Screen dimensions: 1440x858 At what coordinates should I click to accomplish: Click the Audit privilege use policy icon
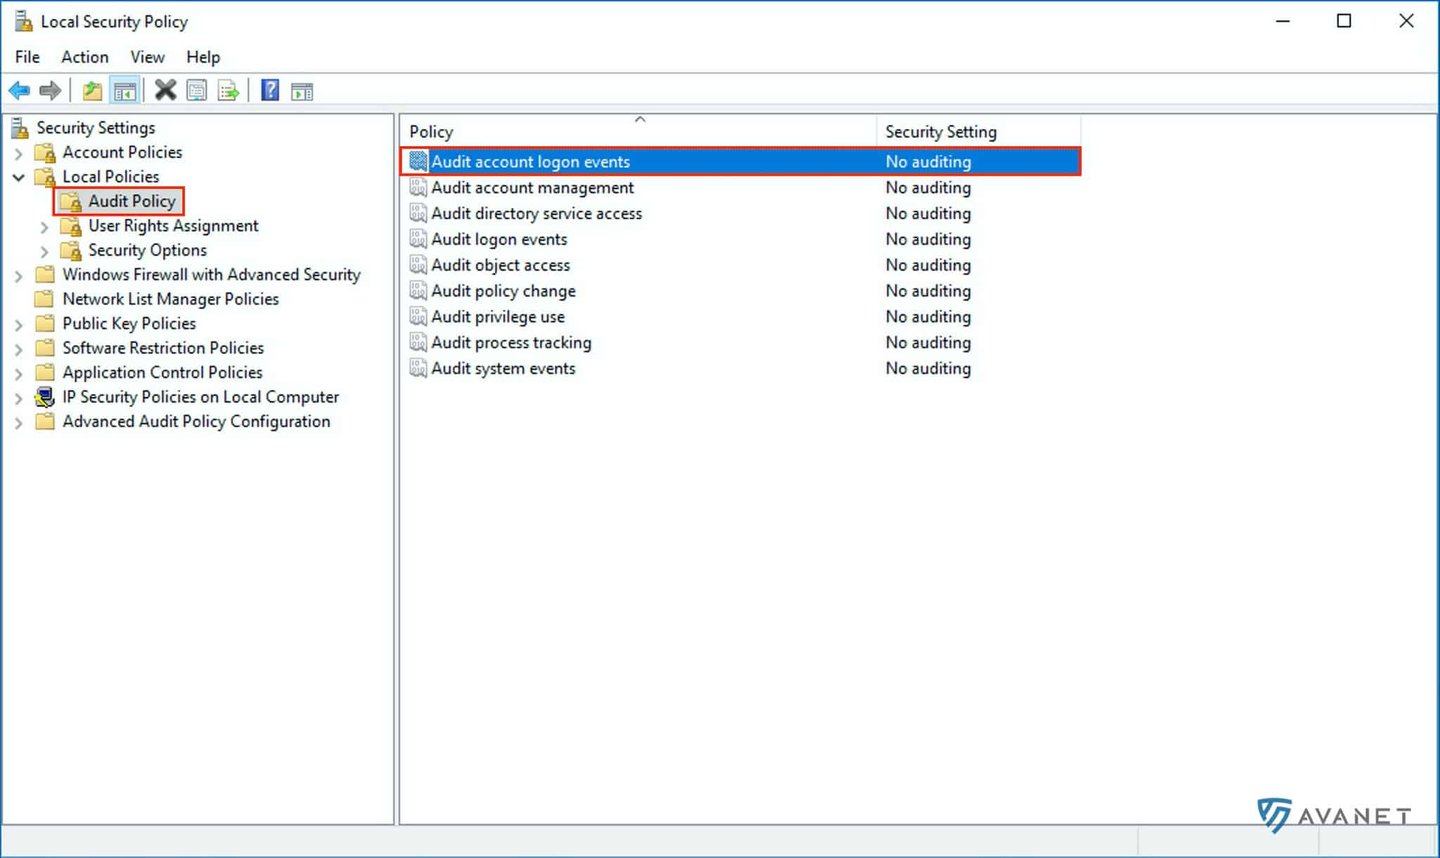418,317
